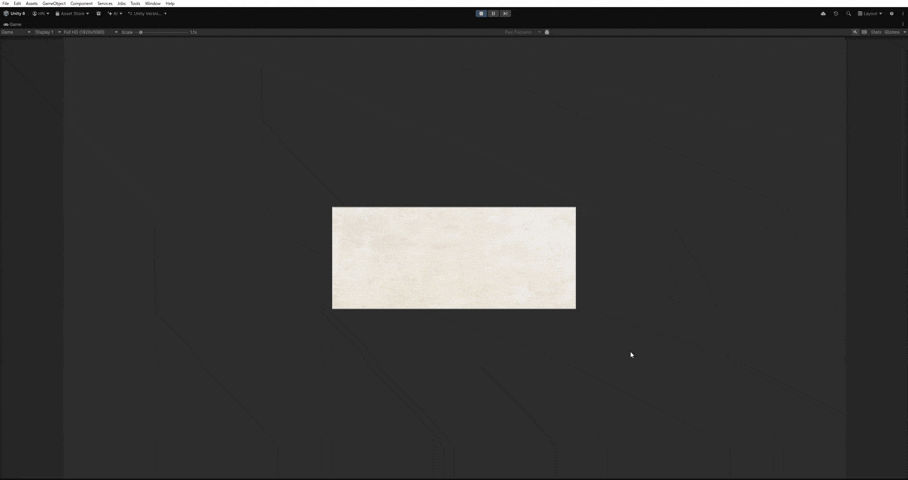Image resolution: width=908 pixels, height=480 pixels.
Task: Click the Scale slider handle
Action: click(141, 32)
